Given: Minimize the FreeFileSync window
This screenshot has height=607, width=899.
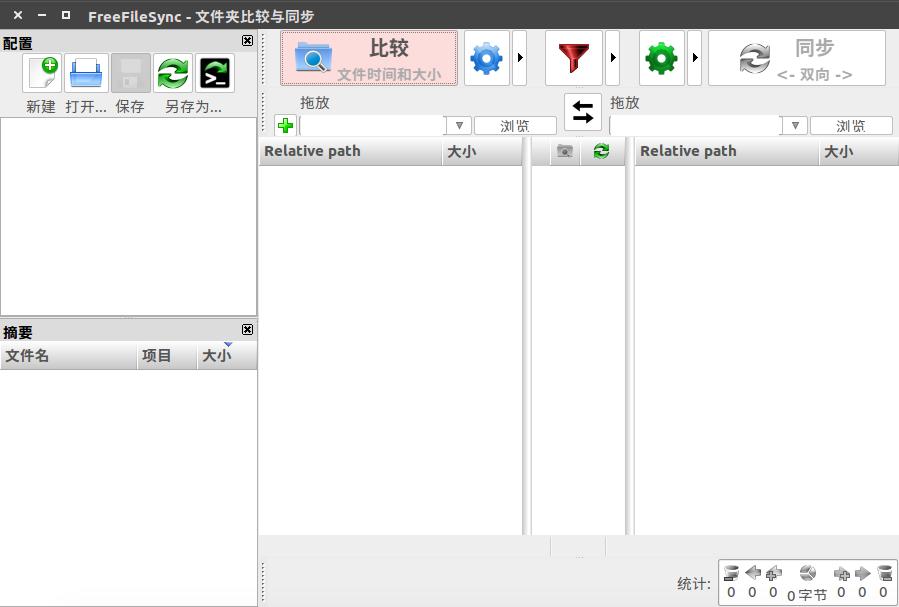Looking at the screenshot, I should point(42,15).
